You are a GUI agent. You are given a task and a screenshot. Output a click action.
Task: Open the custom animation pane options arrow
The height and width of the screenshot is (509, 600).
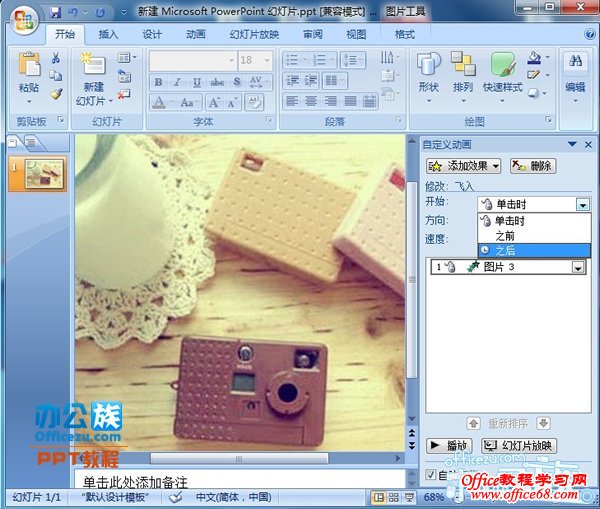pyautogui.click(x=572, y=145)
